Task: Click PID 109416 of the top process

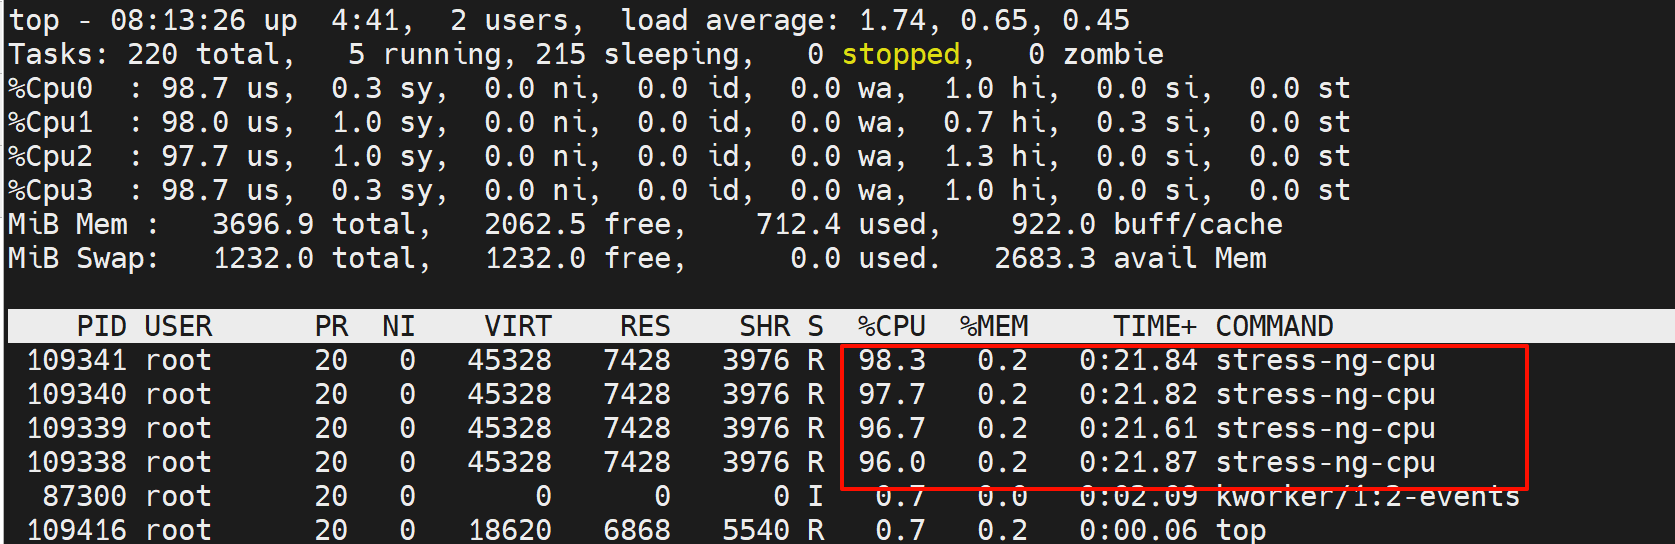Action: click(76, 530)
